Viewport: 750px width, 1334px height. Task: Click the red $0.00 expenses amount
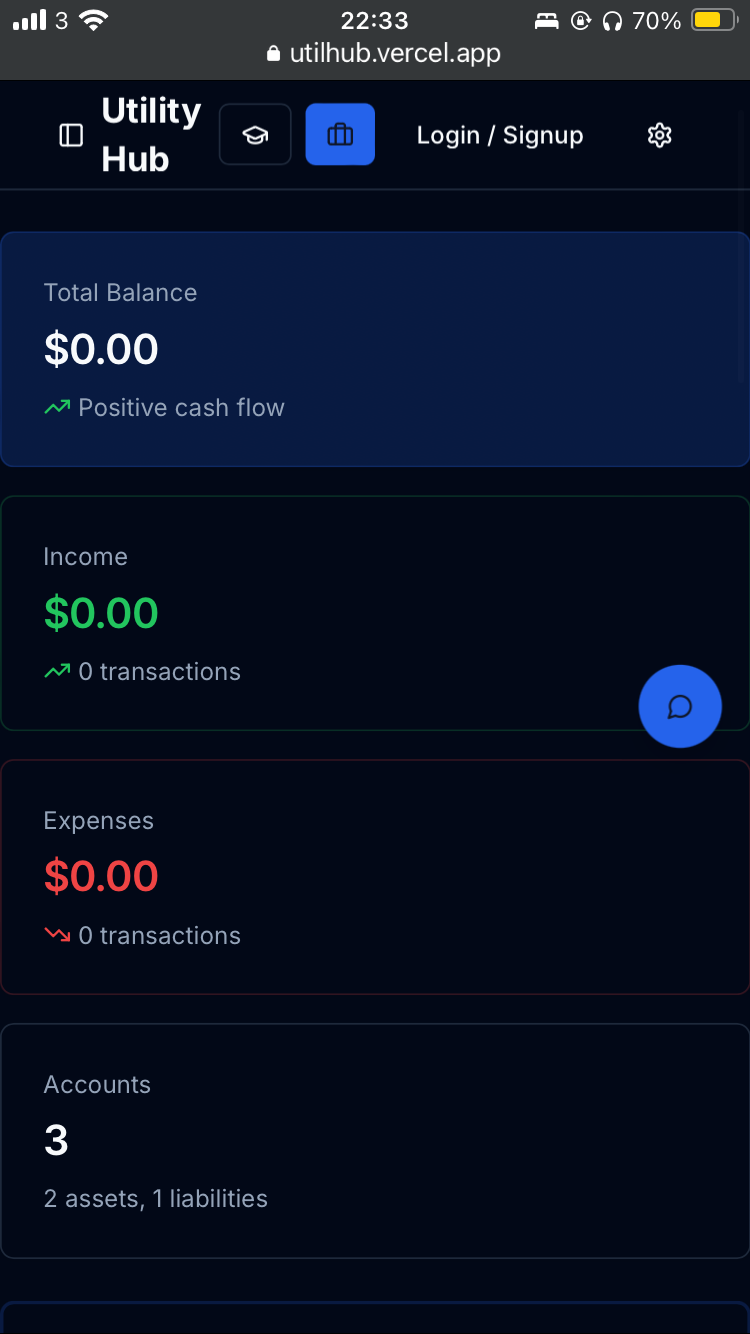[101, 877]
